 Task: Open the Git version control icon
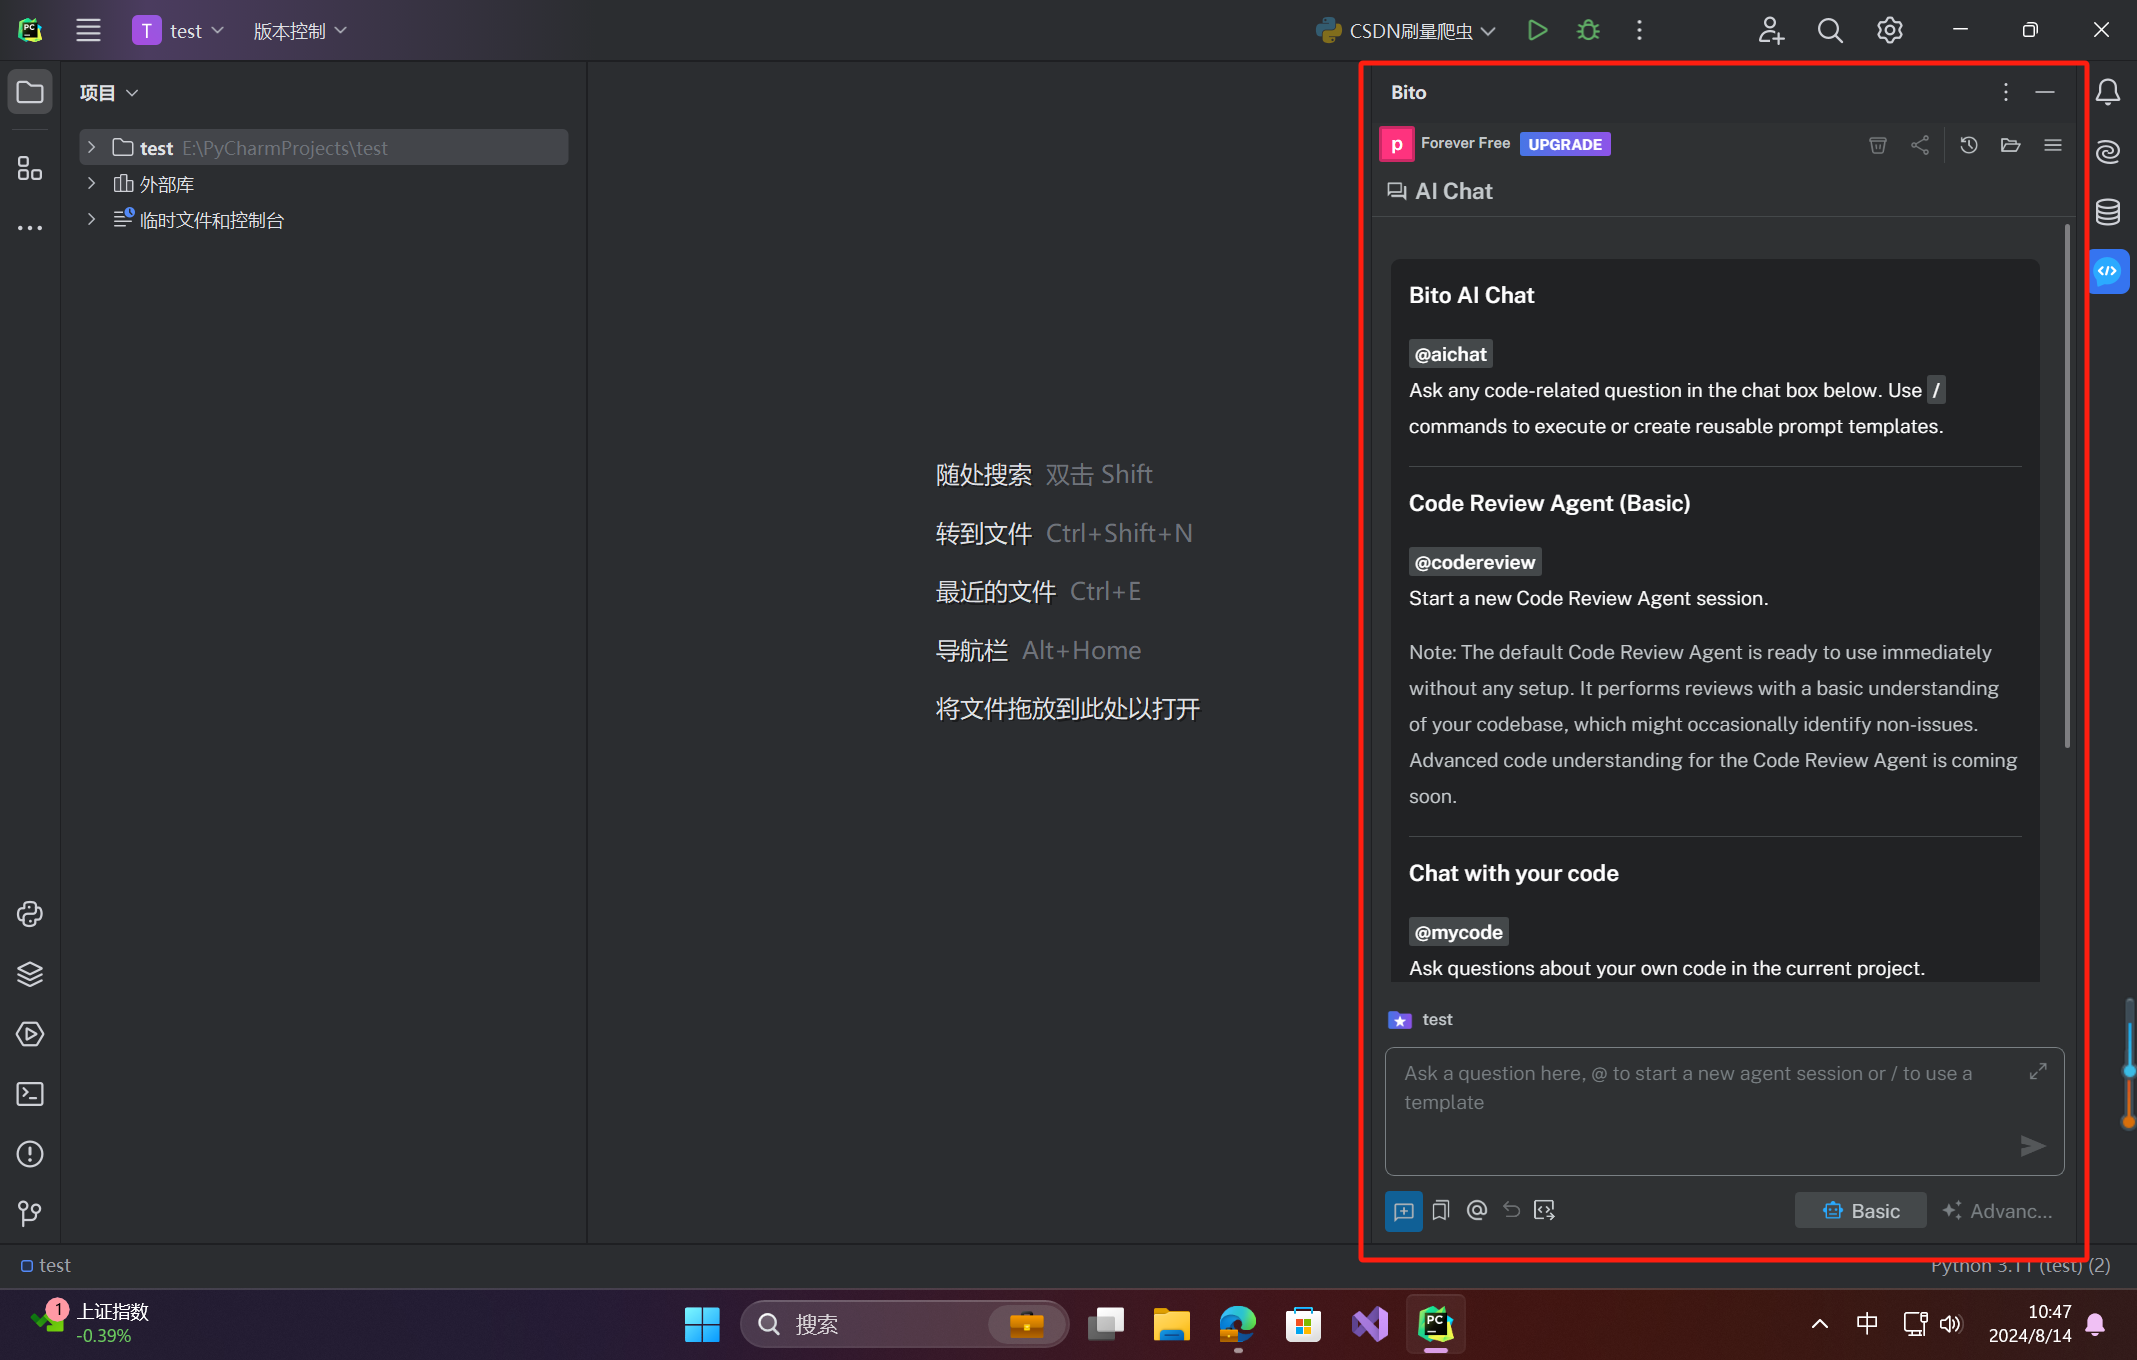[30, 1213]
